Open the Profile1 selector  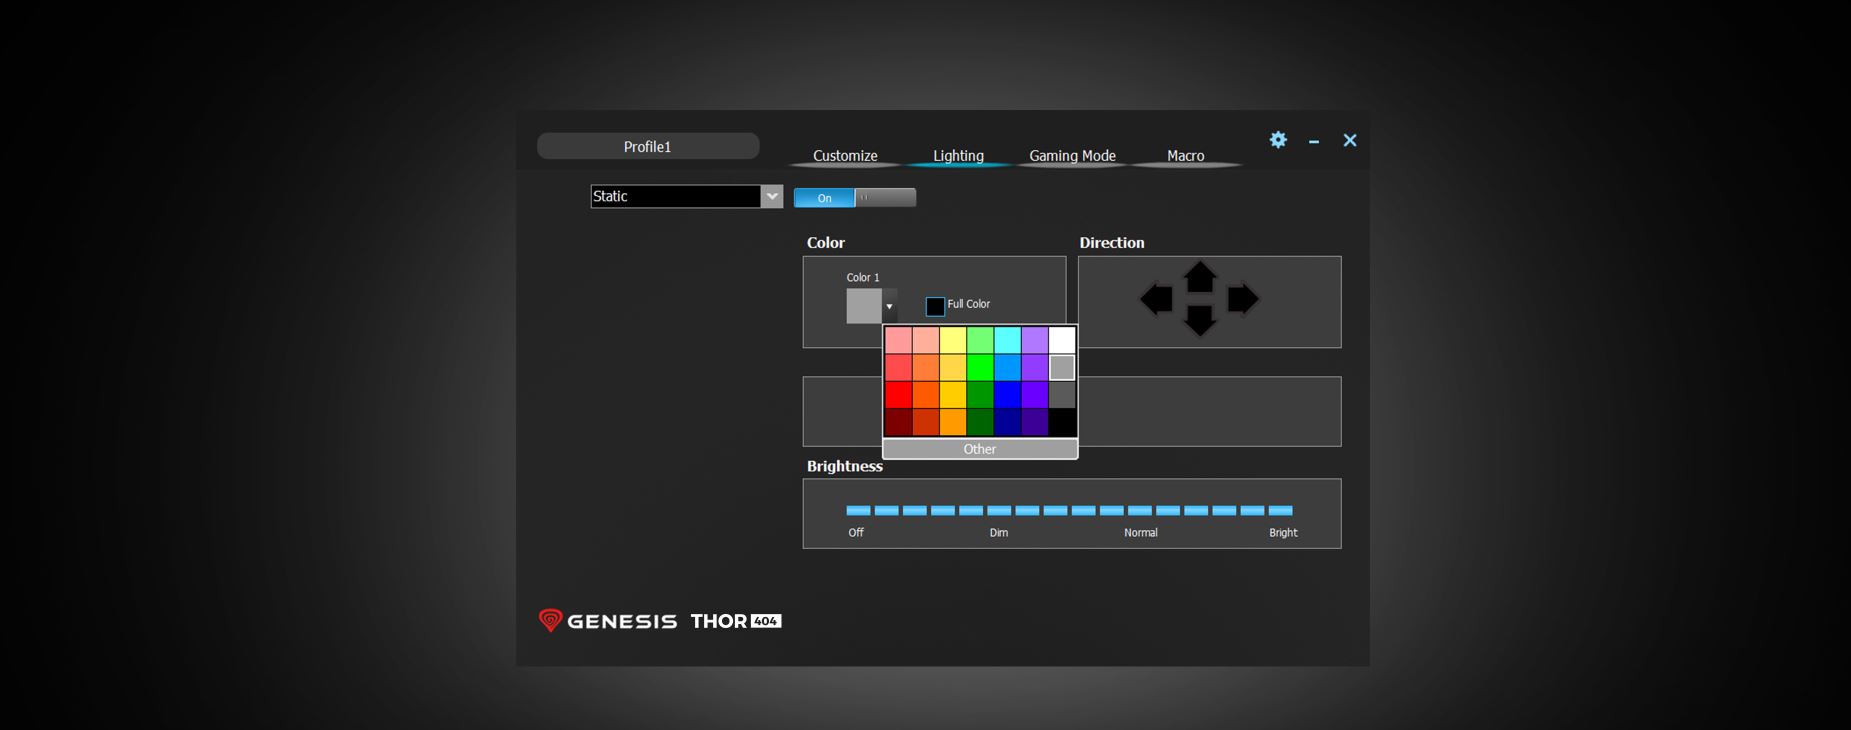point(648,147)
